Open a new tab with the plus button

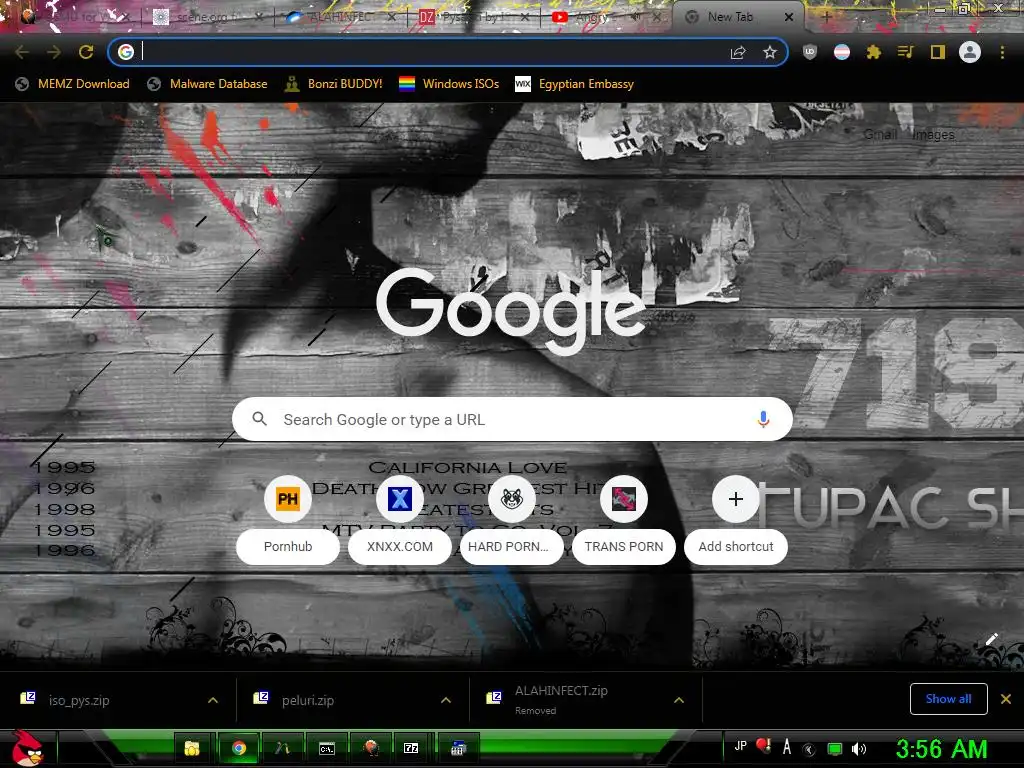(827, 17)
